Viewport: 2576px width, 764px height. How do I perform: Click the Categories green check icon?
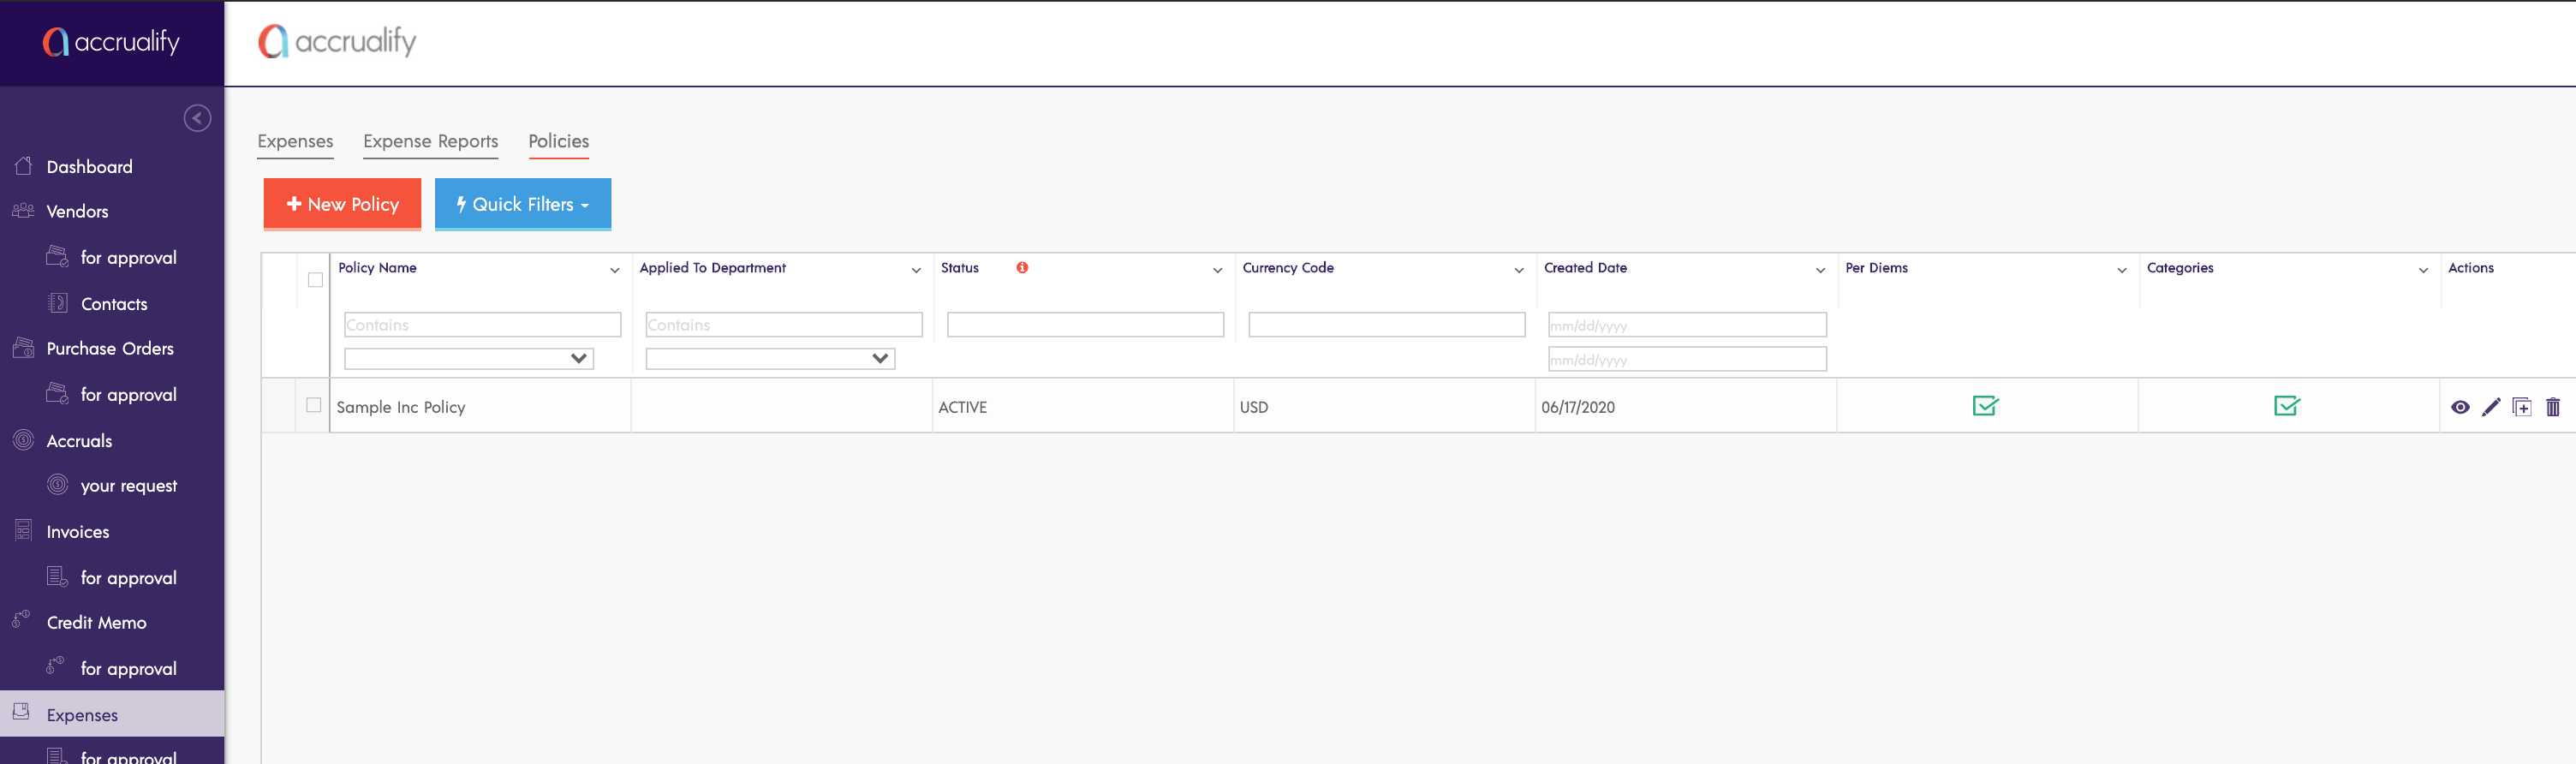point(2287,406)
